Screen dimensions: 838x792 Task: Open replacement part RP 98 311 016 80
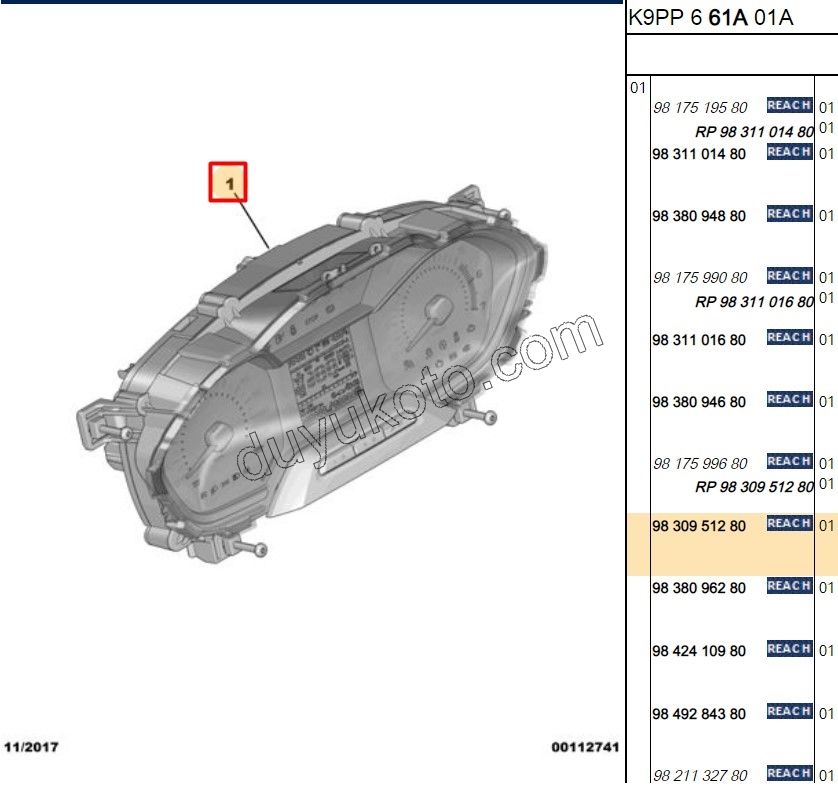[754, 302]
